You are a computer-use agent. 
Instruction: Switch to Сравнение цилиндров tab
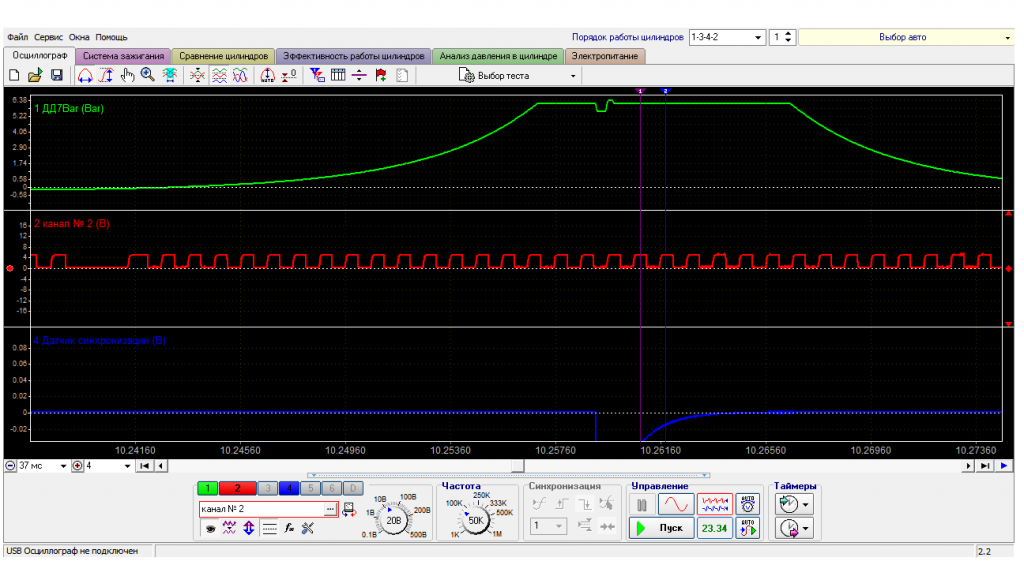(223, 56)
